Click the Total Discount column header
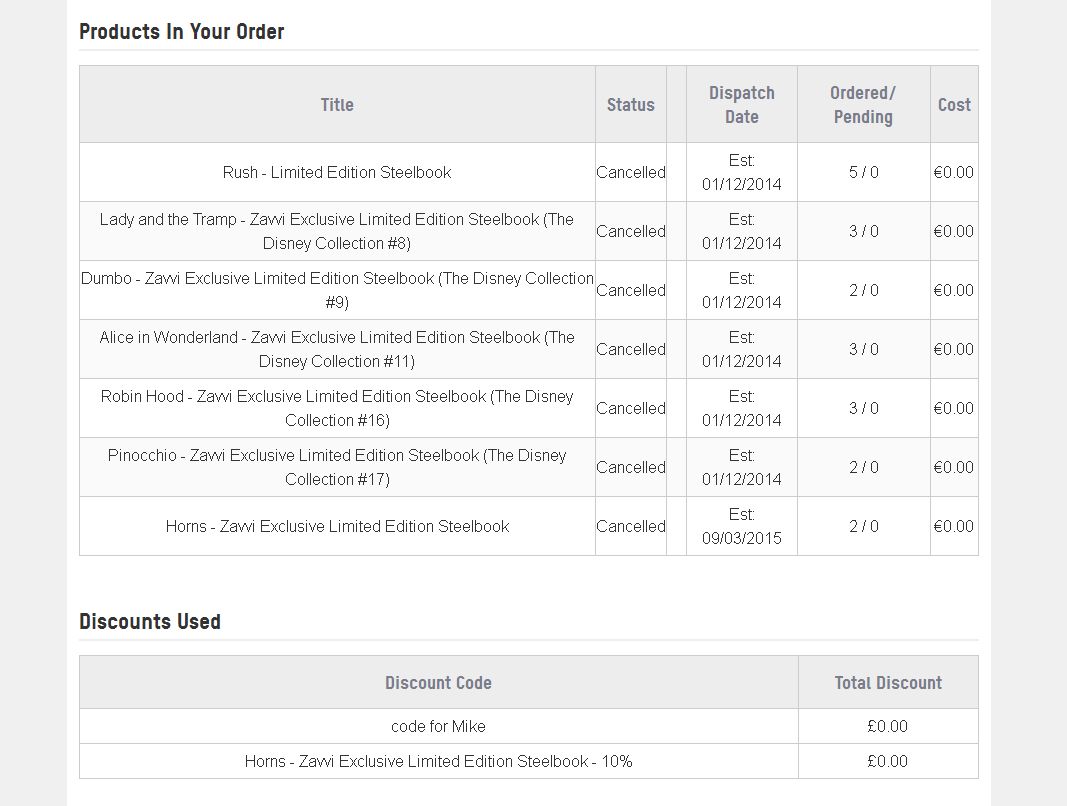 click(x=888, y=683)
